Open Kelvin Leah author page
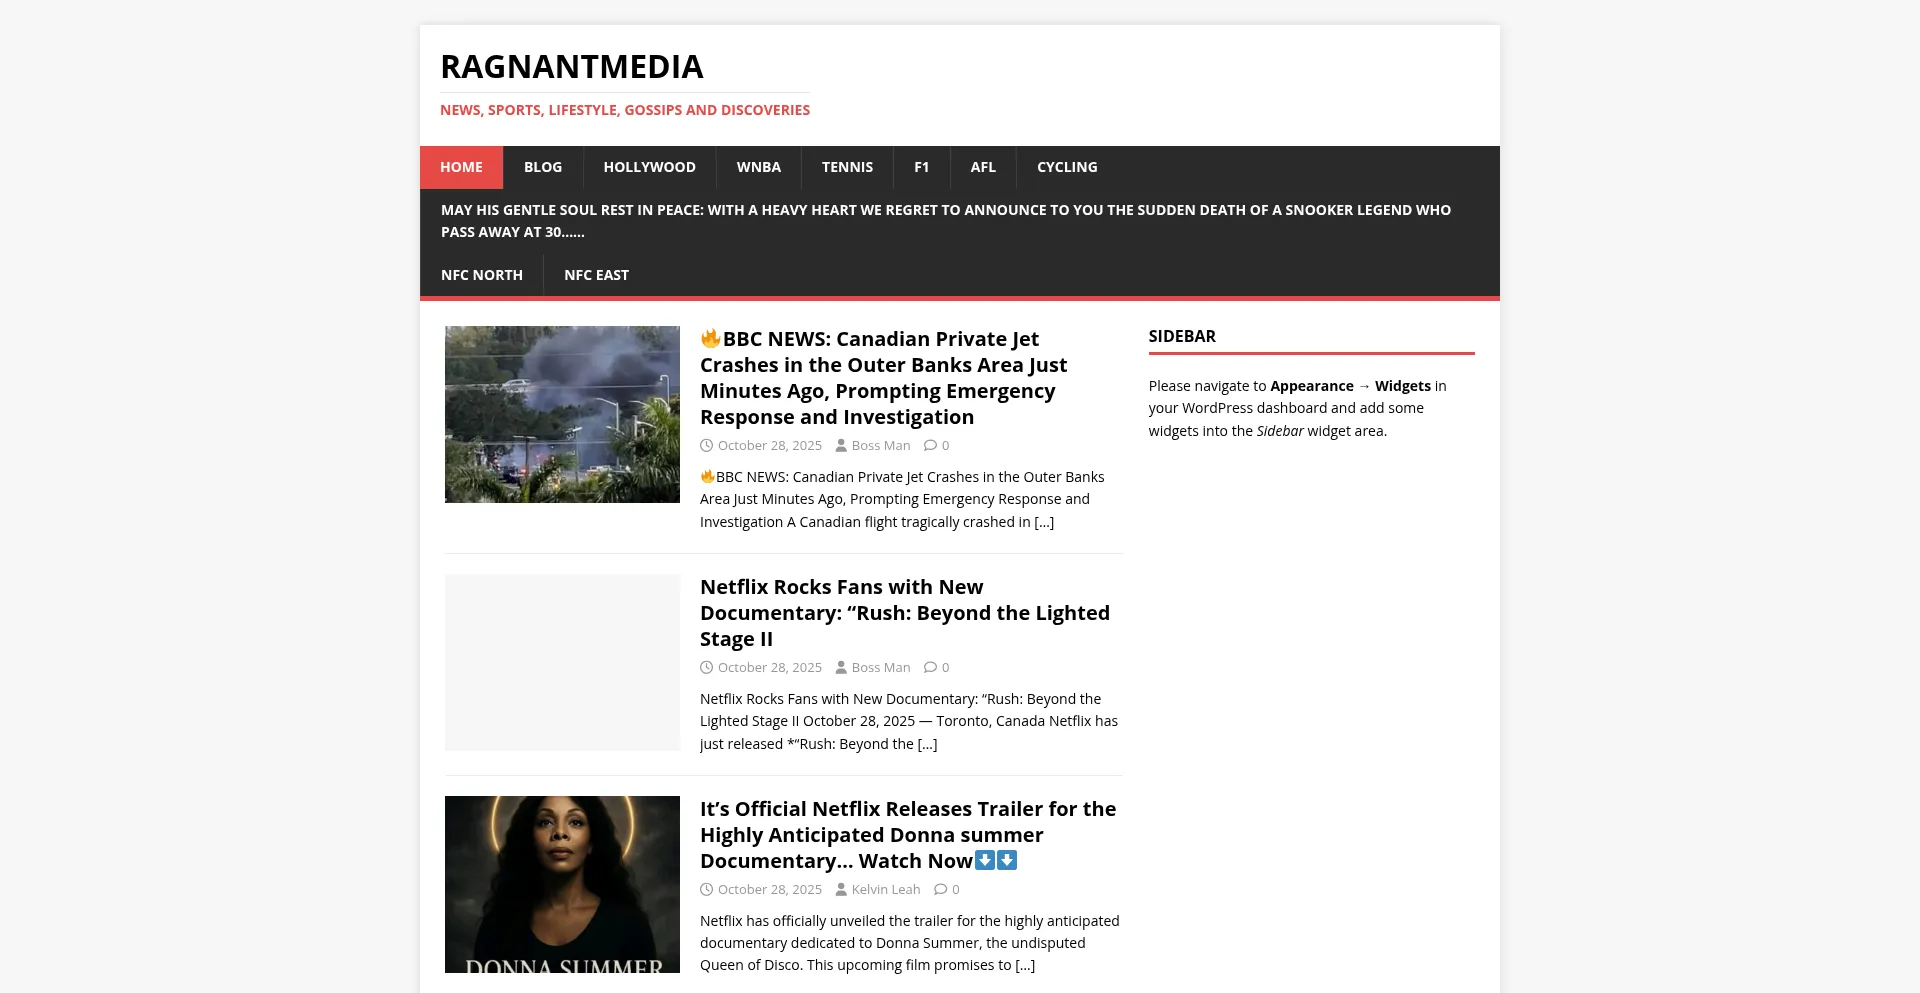Viewport: 1920px width, 993px height. coord(885,890)
